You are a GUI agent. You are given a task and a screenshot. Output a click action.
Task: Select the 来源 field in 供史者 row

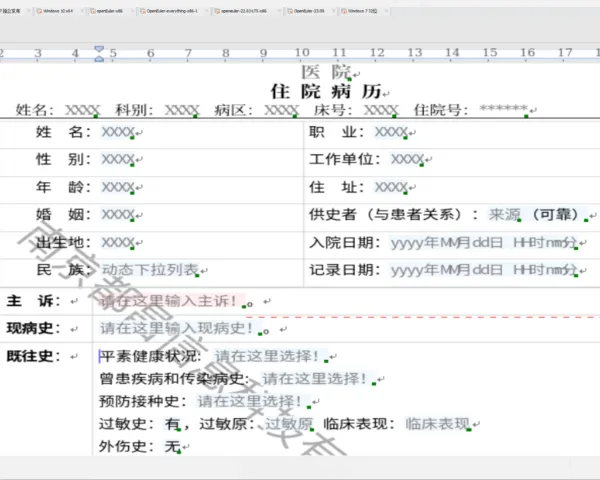(504, 215)
